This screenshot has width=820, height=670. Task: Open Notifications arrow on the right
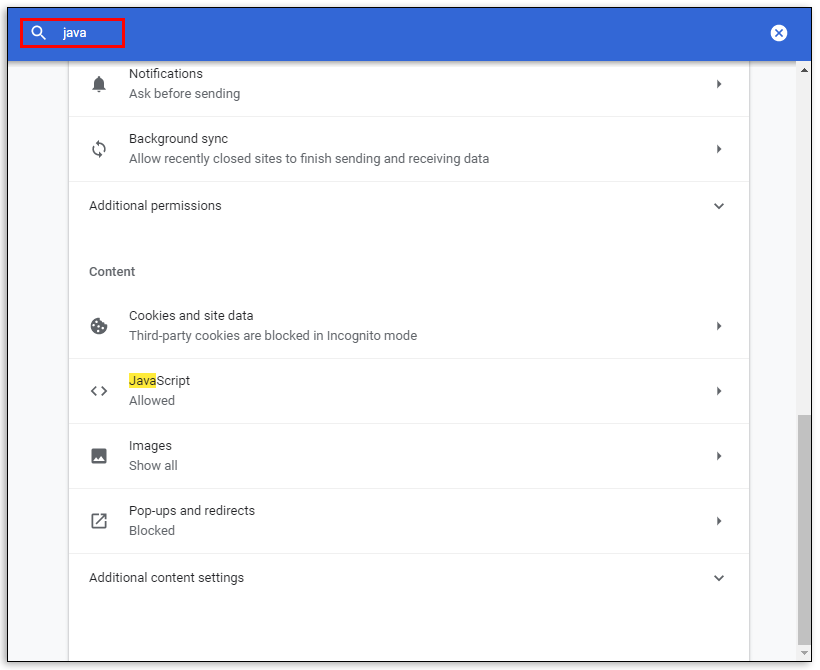(x=718, y=84)
